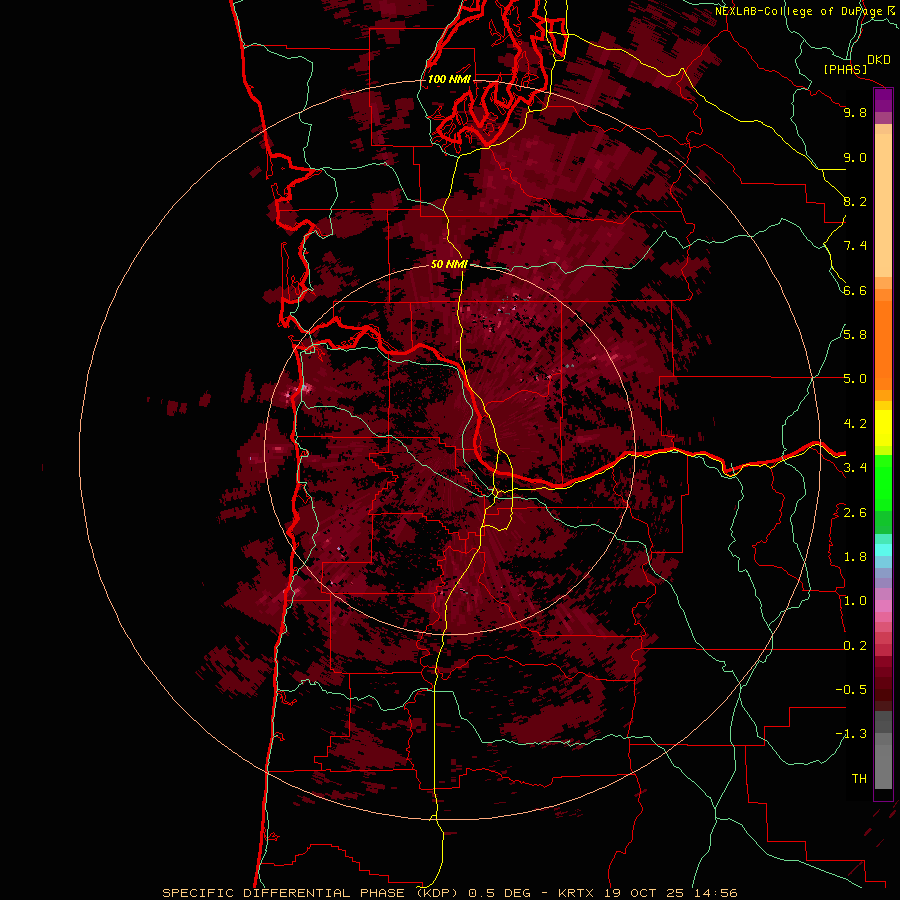This screenshot has height=900, width=900.
Task: Click the 6.6 value on the scale
Action: click(855, 290)
